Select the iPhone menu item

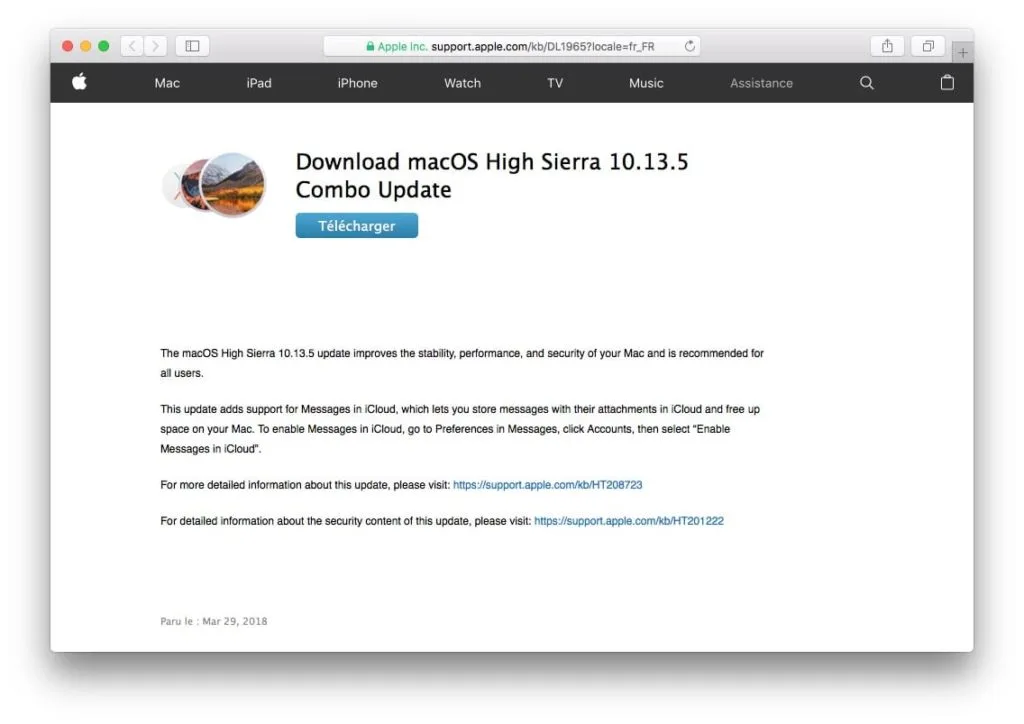(357, 83)
